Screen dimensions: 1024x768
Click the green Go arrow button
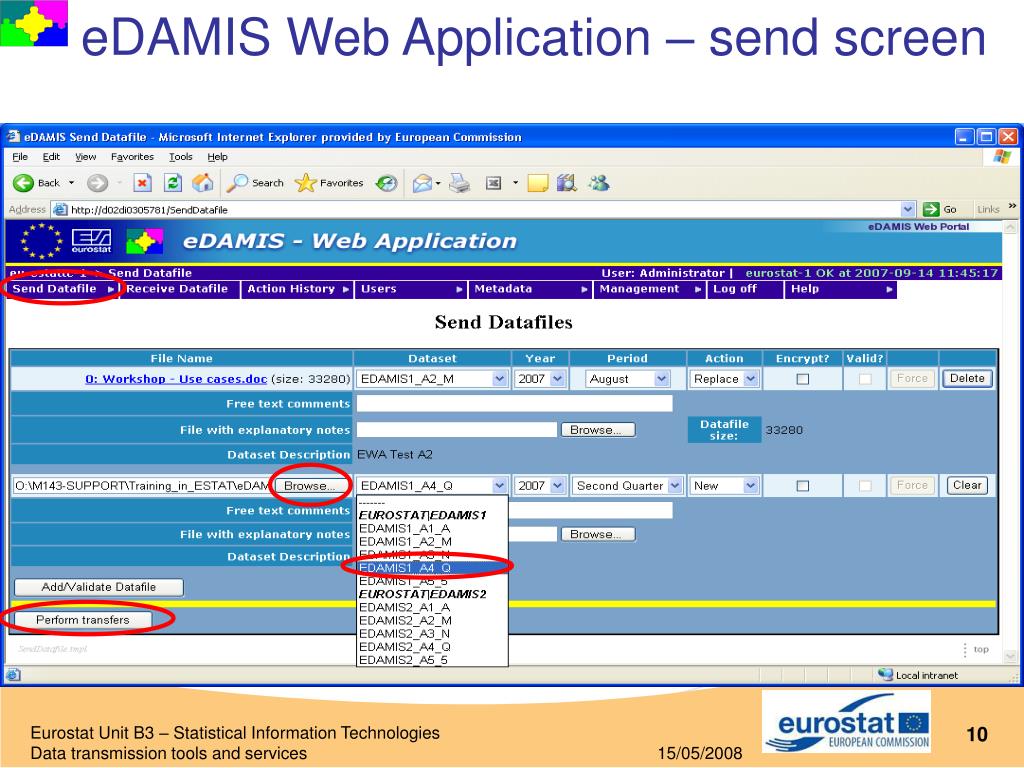931,209
